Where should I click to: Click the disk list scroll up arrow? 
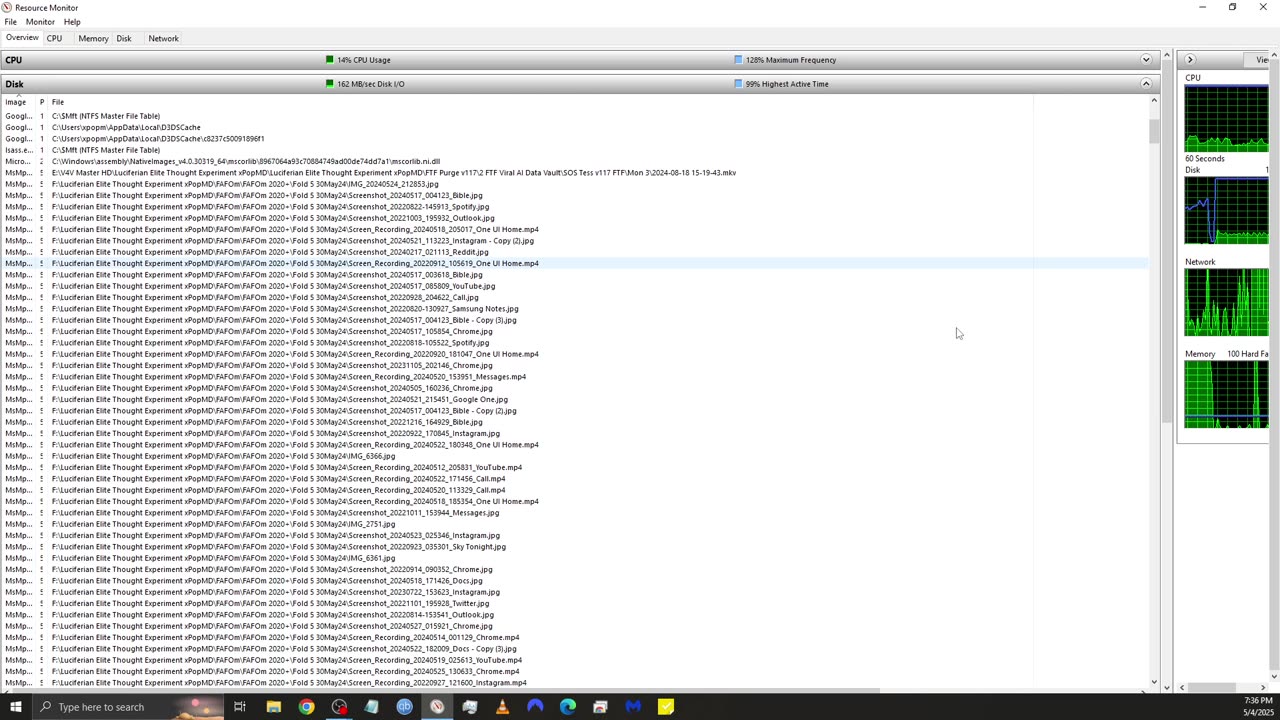click(1154, 101)
